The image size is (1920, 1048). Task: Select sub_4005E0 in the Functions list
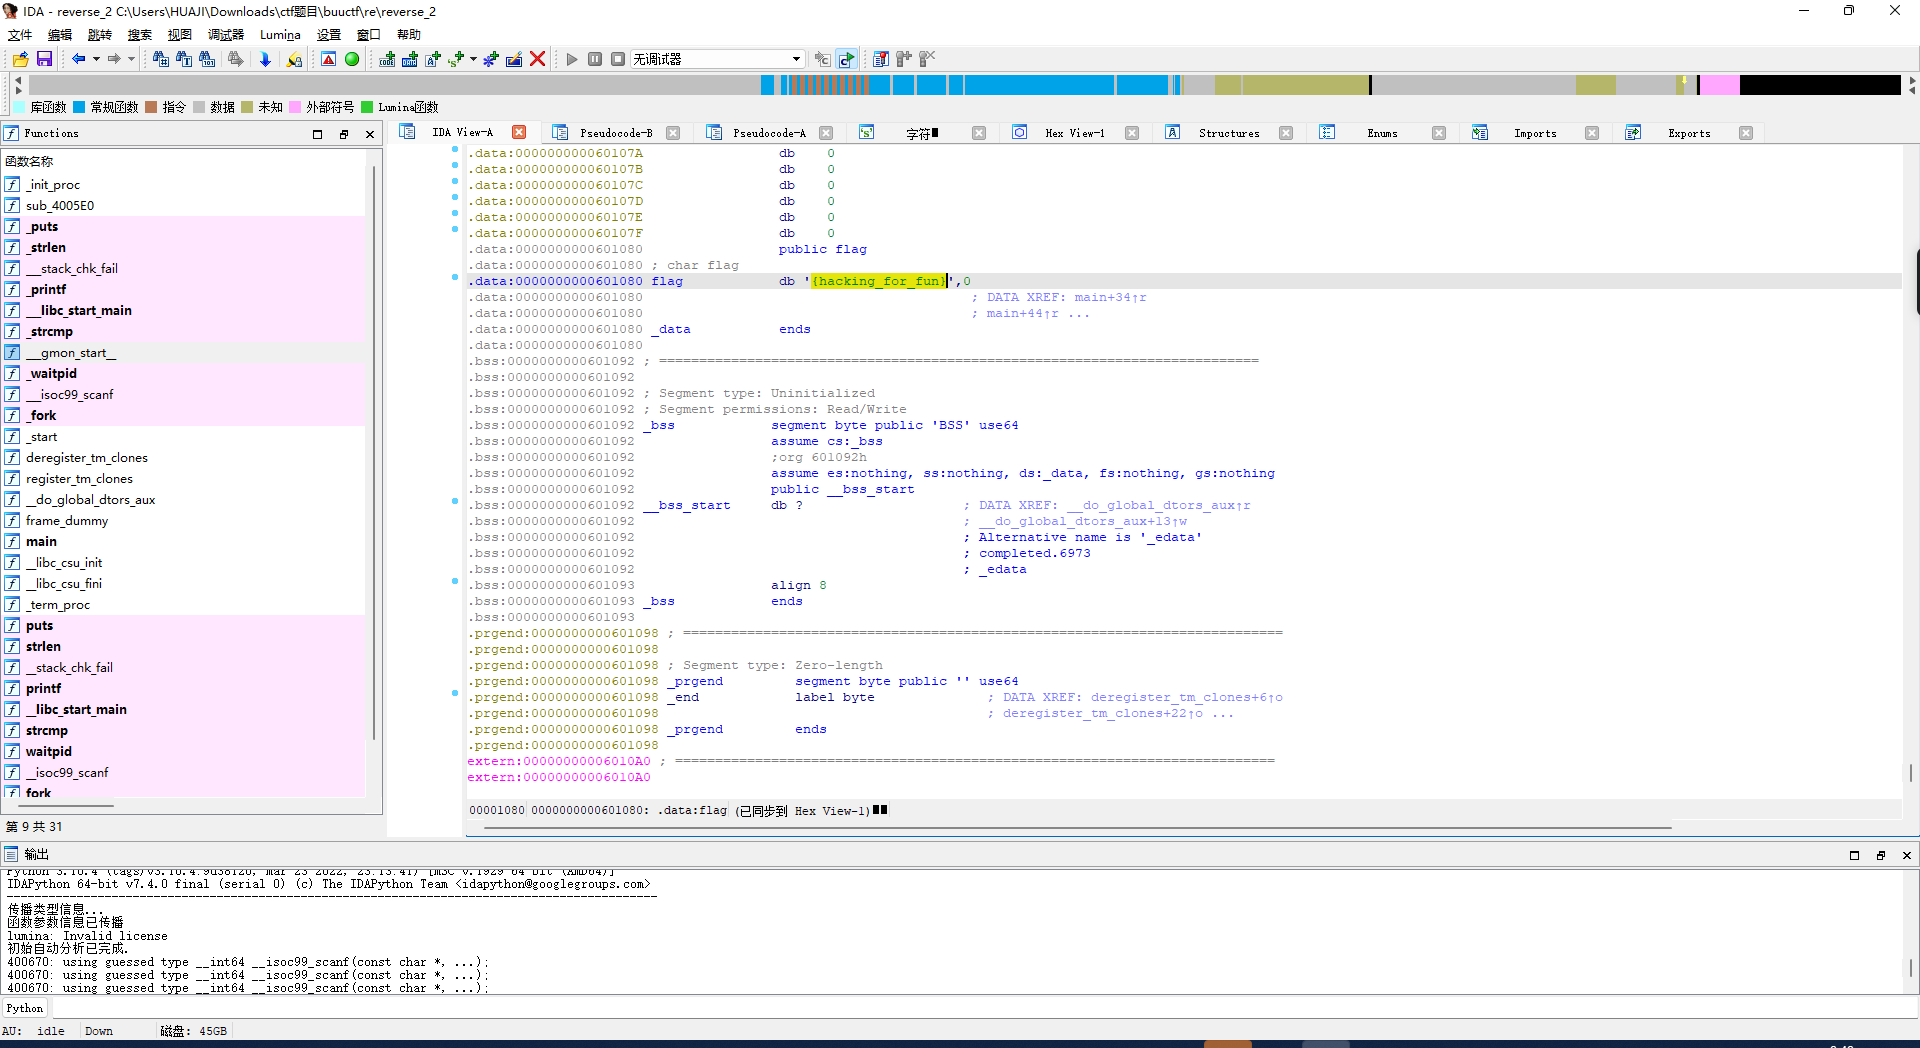pyautogui.click(x=60, y=205)
